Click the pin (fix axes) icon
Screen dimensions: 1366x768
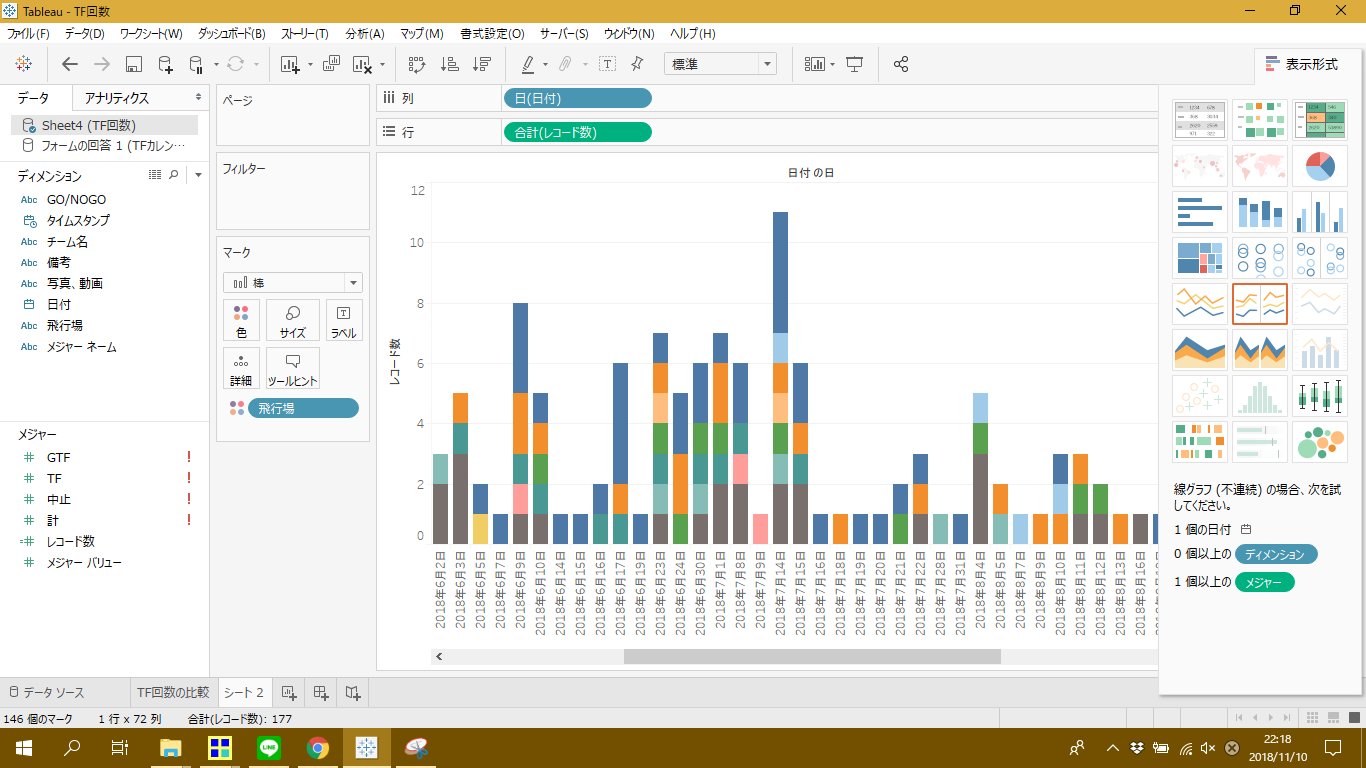click(x=637, y=64)
